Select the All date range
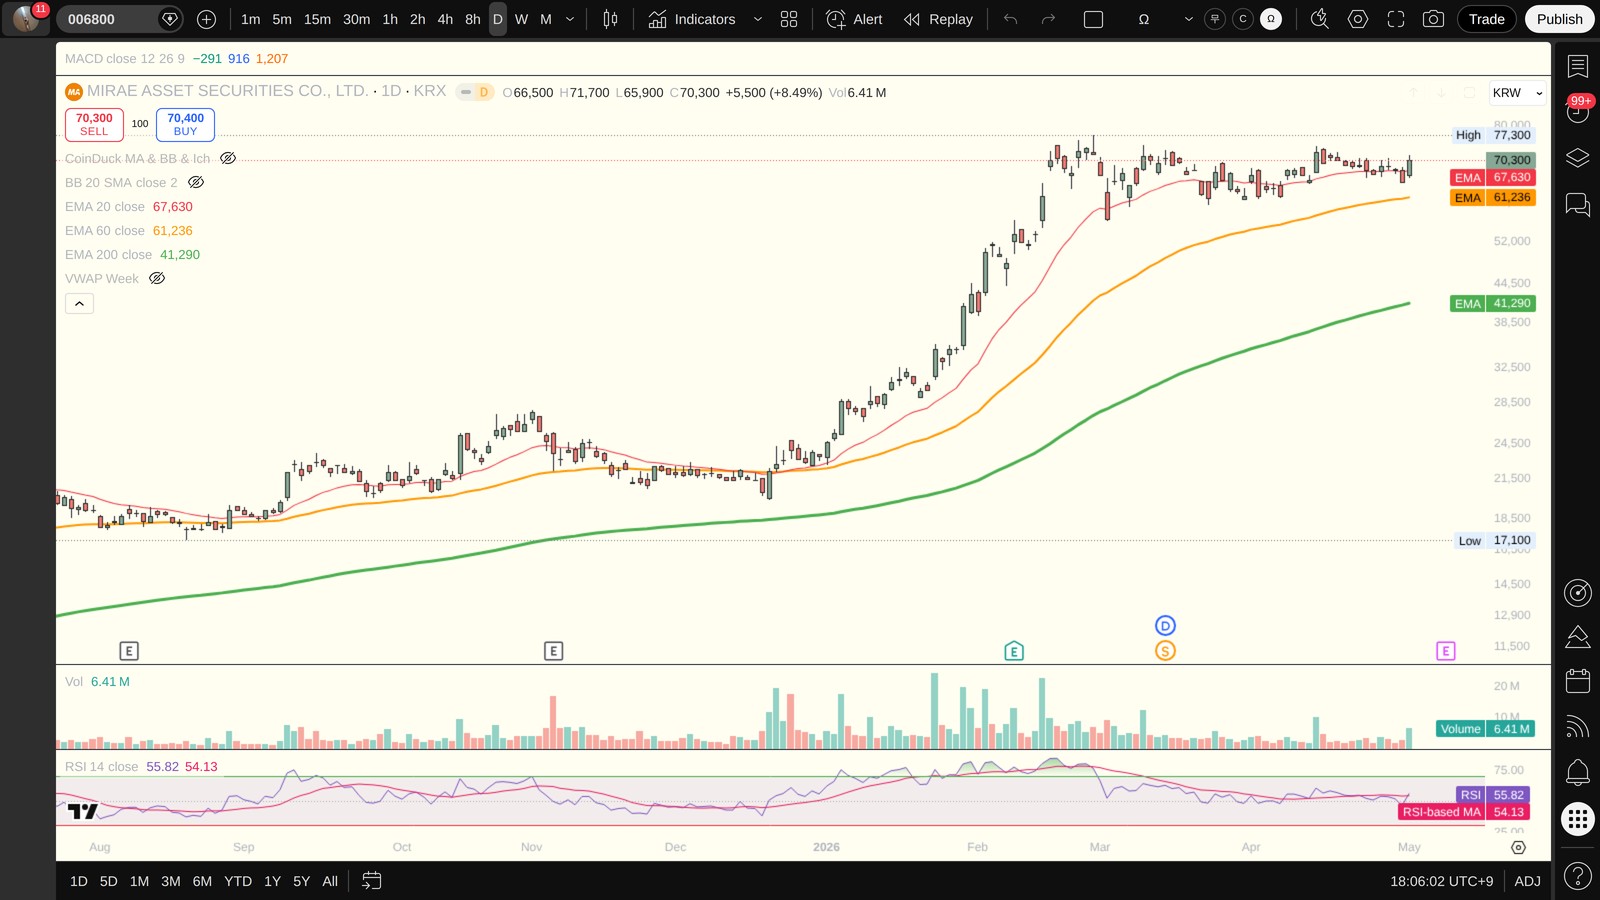The height and width of the screenshot is (900, 1600). coord(330,881)
